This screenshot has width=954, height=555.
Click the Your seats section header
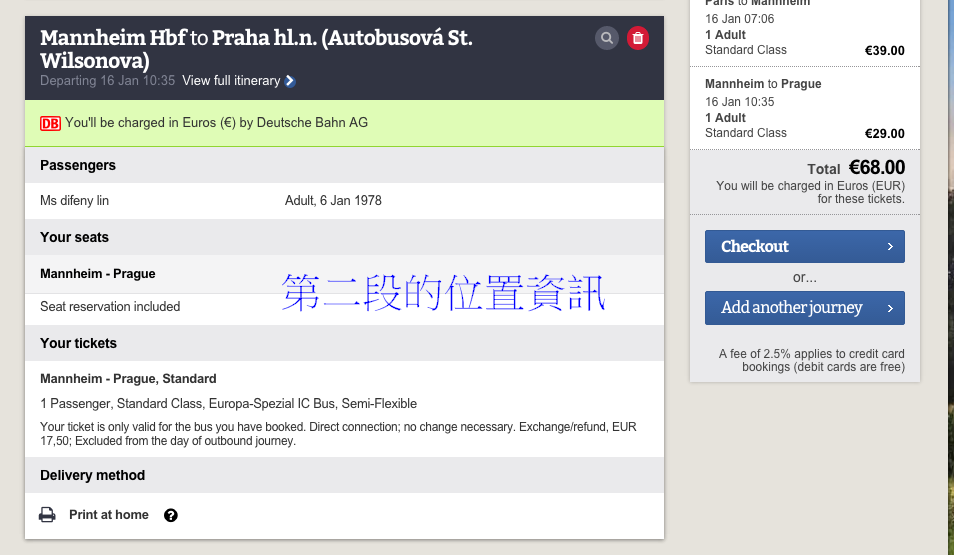(344, 237)
